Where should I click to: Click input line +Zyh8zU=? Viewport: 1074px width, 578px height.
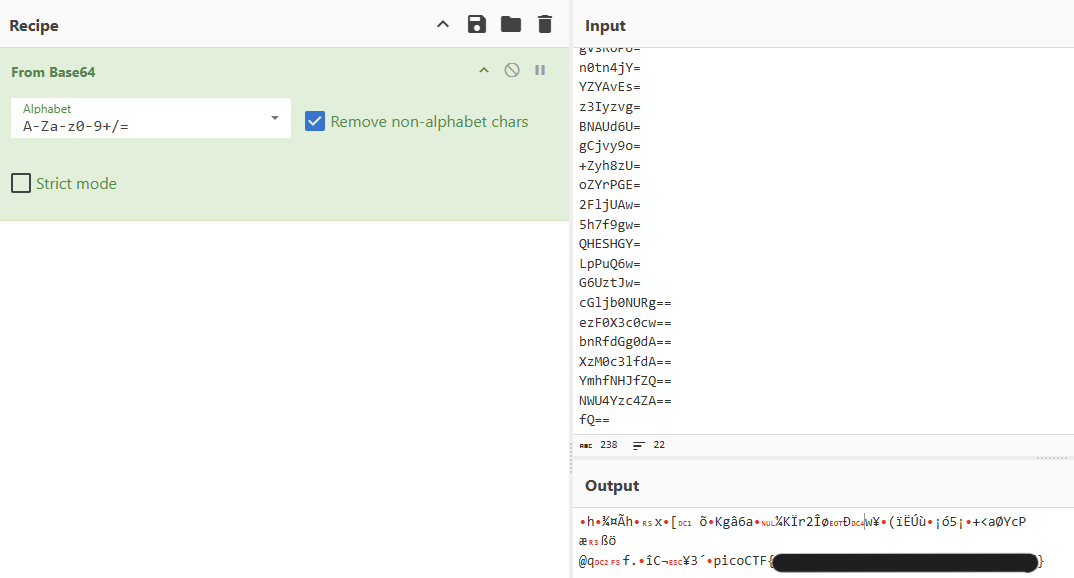pyautogui.click(x=610, y=166)
